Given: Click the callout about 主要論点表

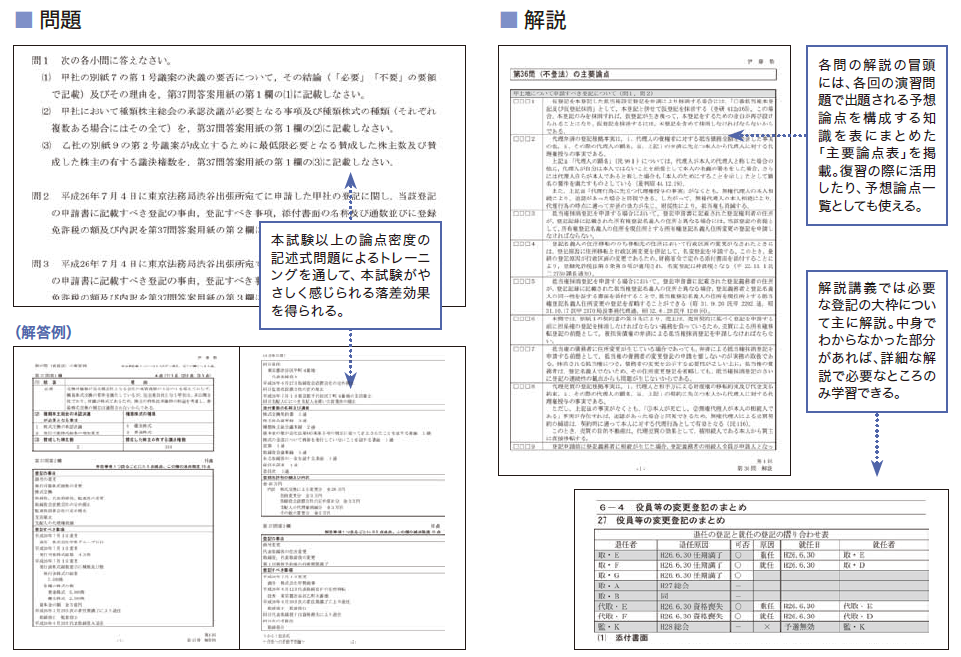Looking at the screenshot, I should (x=876, y=135).
